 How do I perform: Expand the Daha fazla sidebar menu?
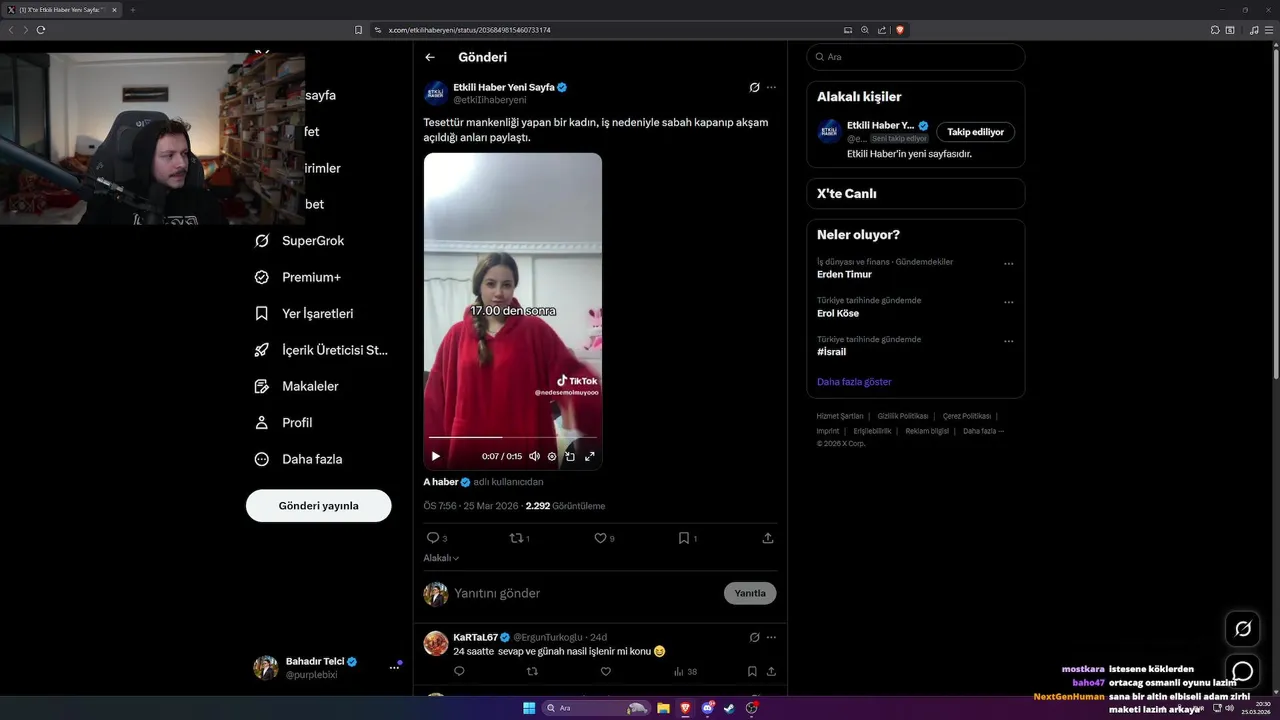tap(300, 459)
